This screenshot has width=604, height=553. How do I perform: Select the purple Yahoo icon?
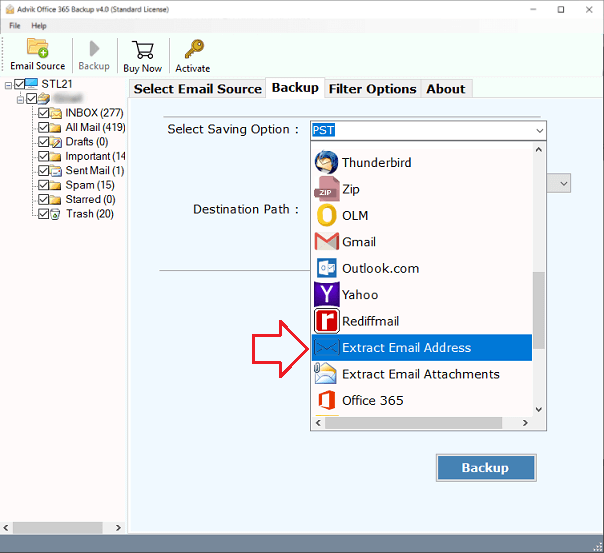327,294
